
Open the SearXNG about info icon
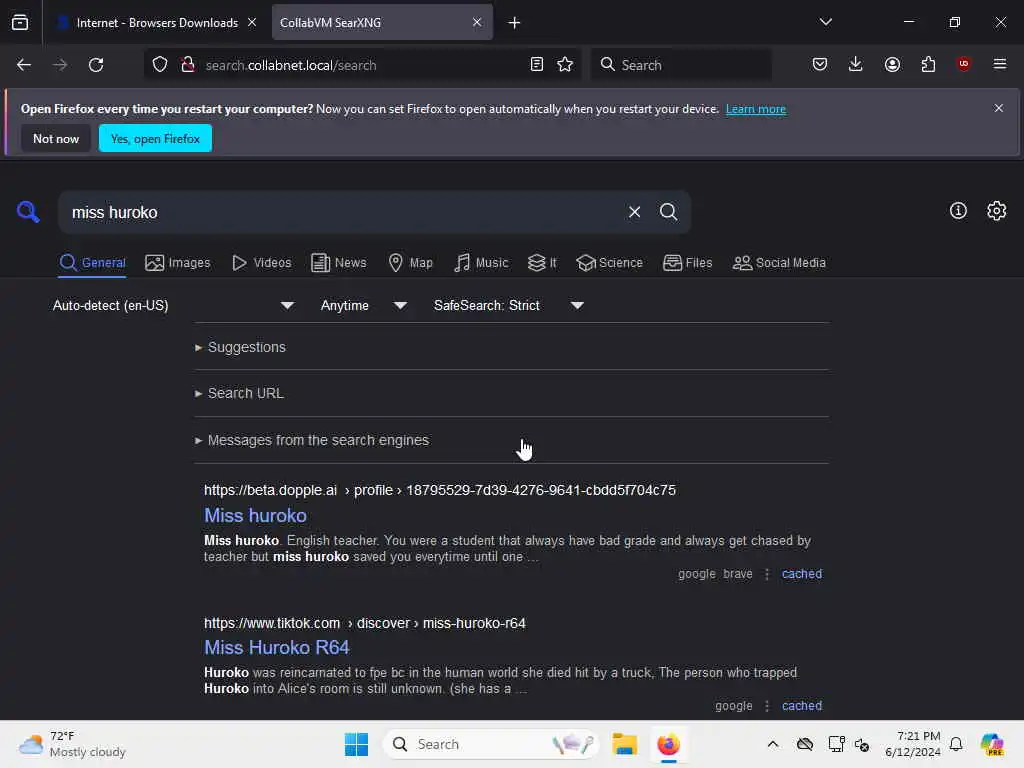coord(958,210)
